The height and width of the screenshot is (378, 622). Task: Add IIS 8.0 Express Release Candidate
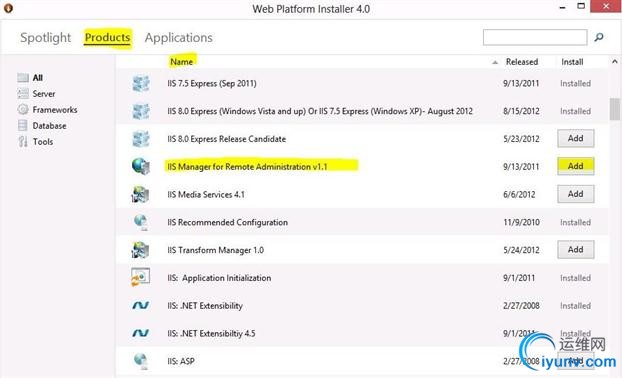pos(576,138)
